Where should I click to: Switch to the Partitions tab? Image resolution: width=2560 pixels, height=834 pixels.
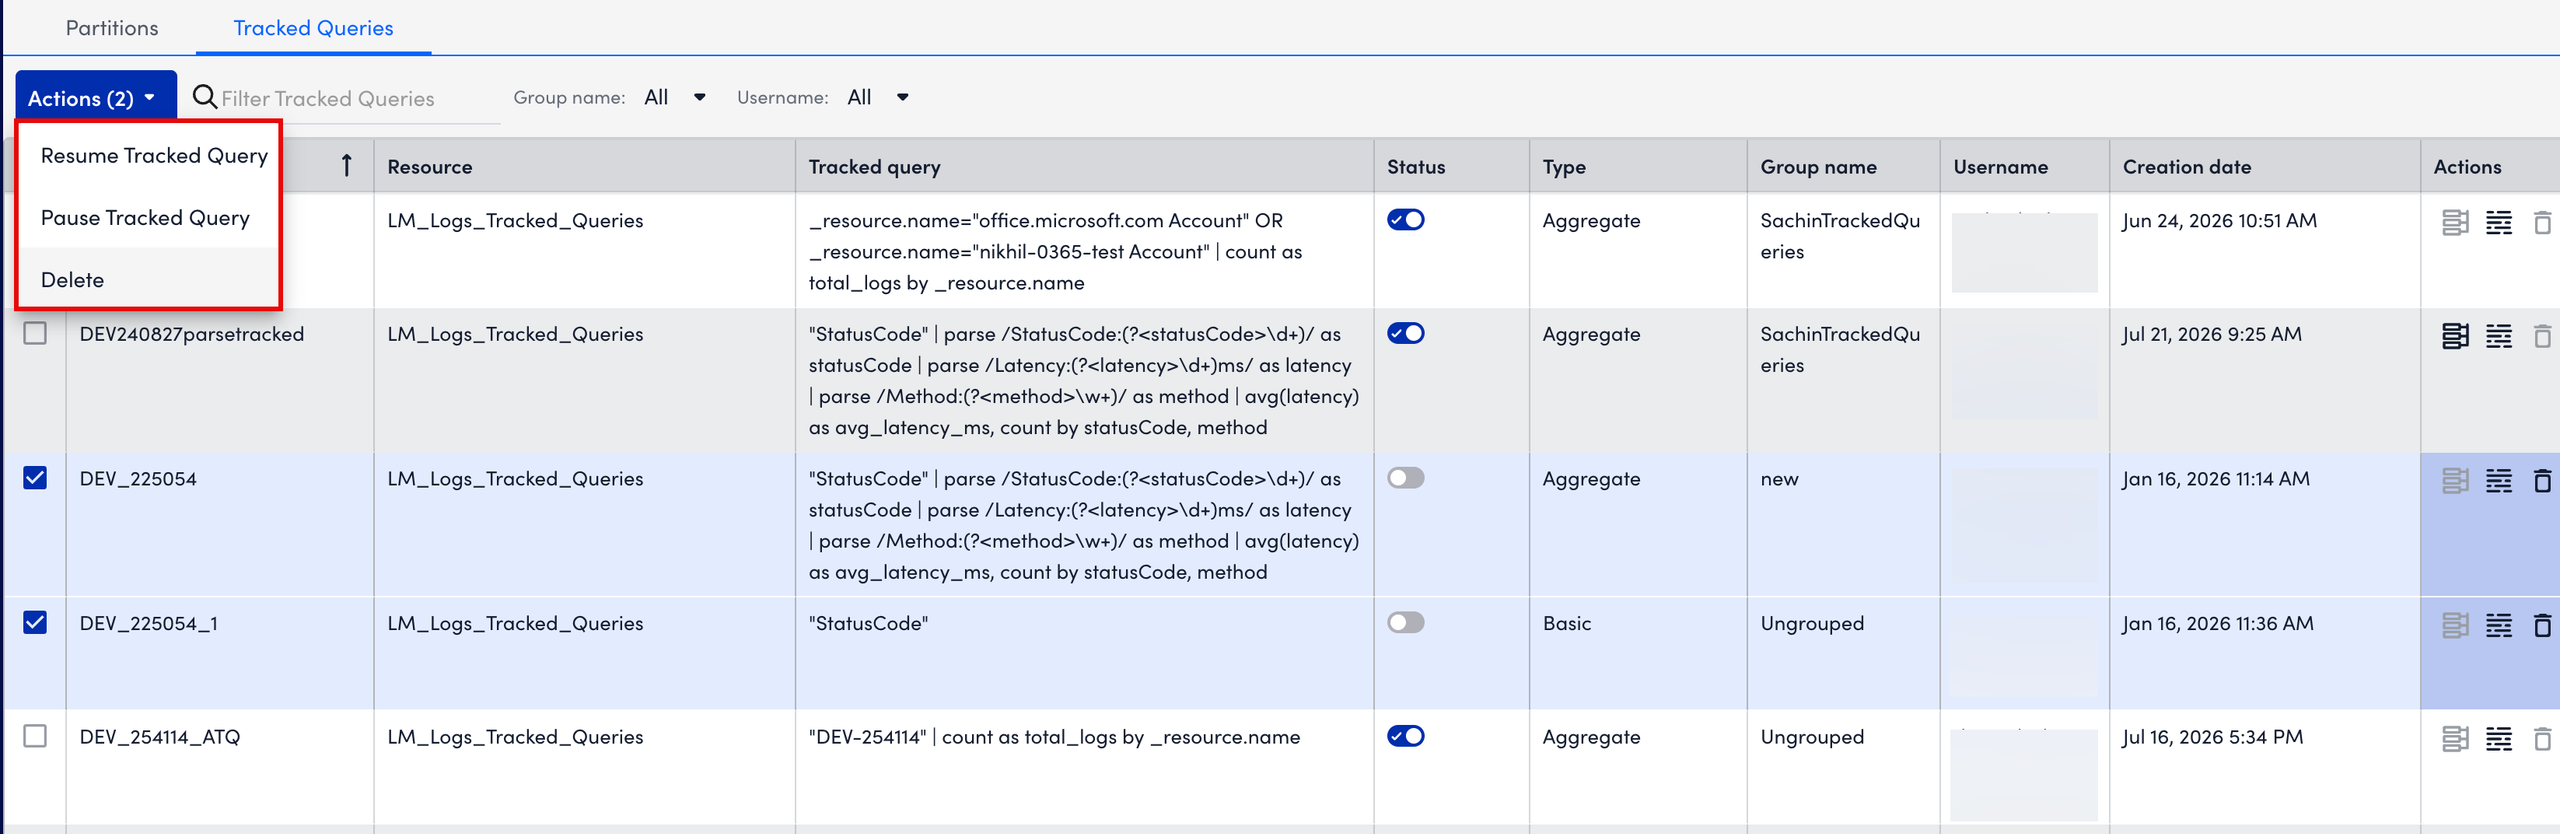[112, 28]
